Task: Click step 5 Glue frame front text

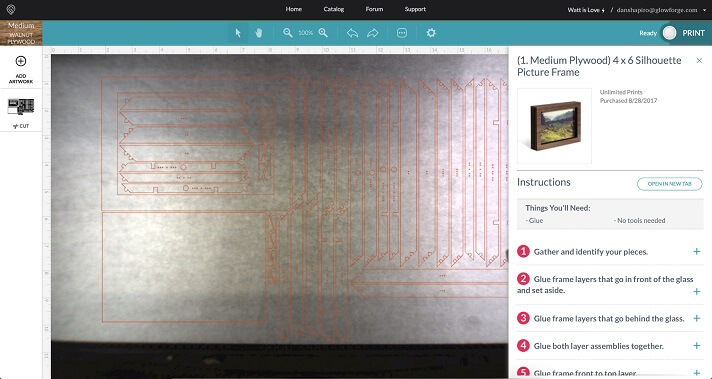Action: coord(585,373)
